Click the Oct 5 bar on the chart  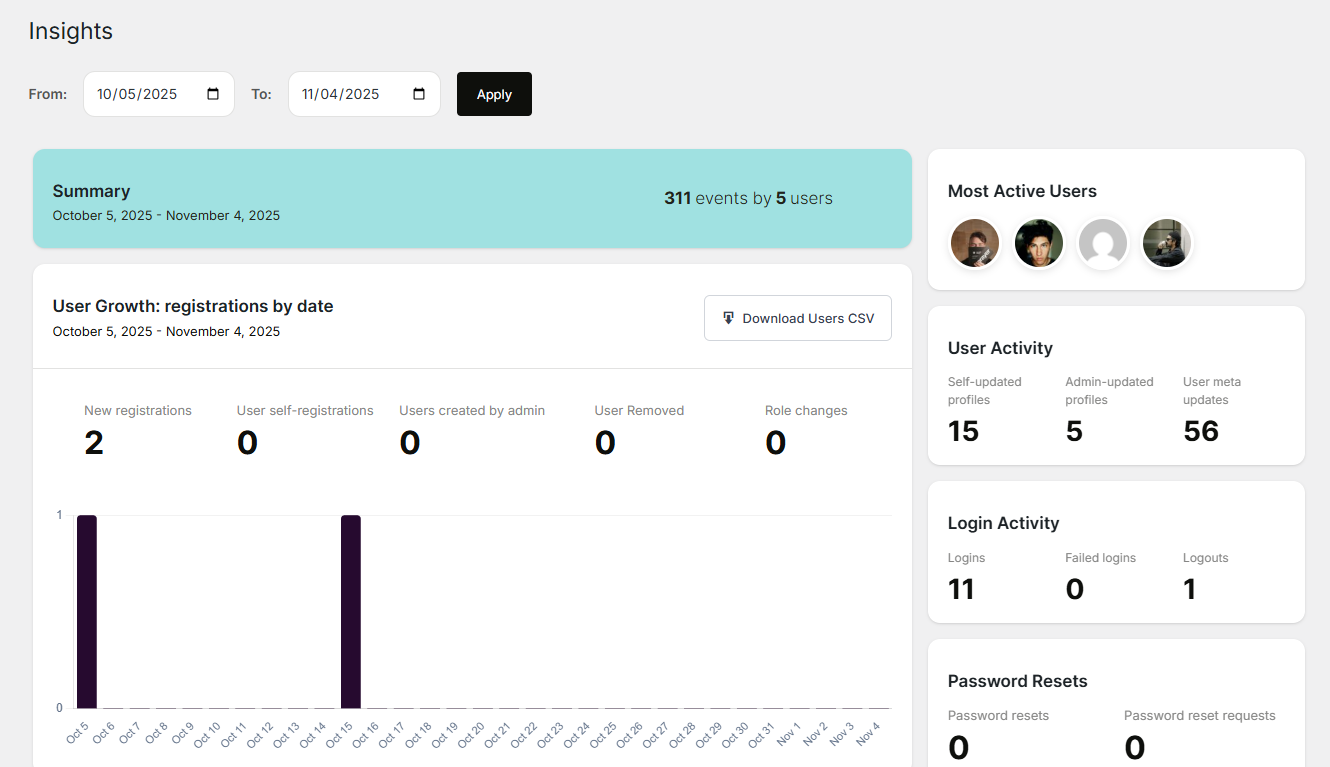point(87,610)
